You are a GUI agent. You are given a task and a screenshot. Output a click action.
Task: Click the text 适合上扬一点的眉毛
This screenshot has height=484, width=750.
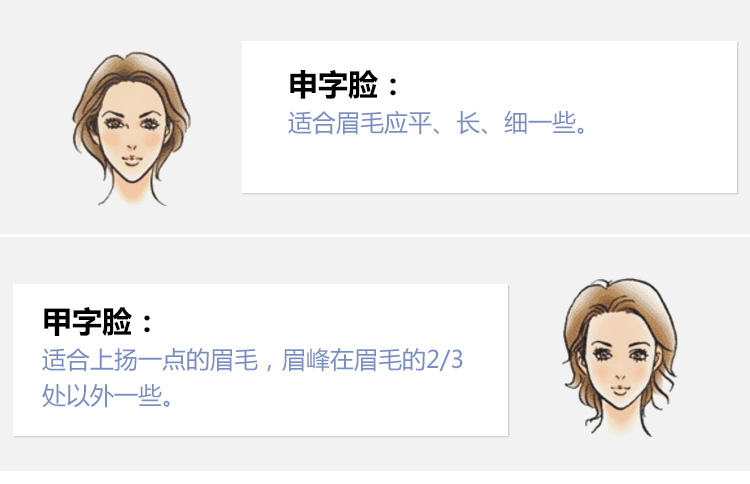coord(150,360)
